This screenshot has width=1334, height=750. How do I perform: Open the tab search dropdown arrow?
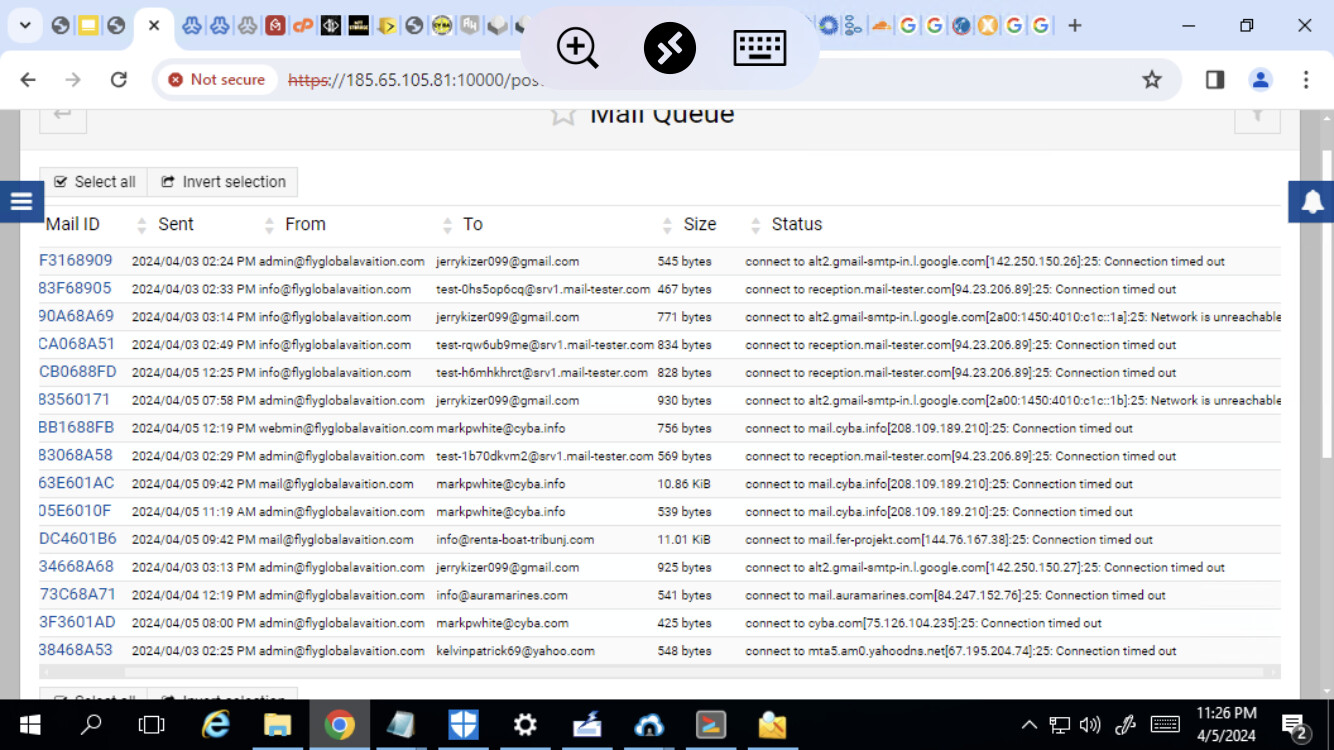click(25, 26)
